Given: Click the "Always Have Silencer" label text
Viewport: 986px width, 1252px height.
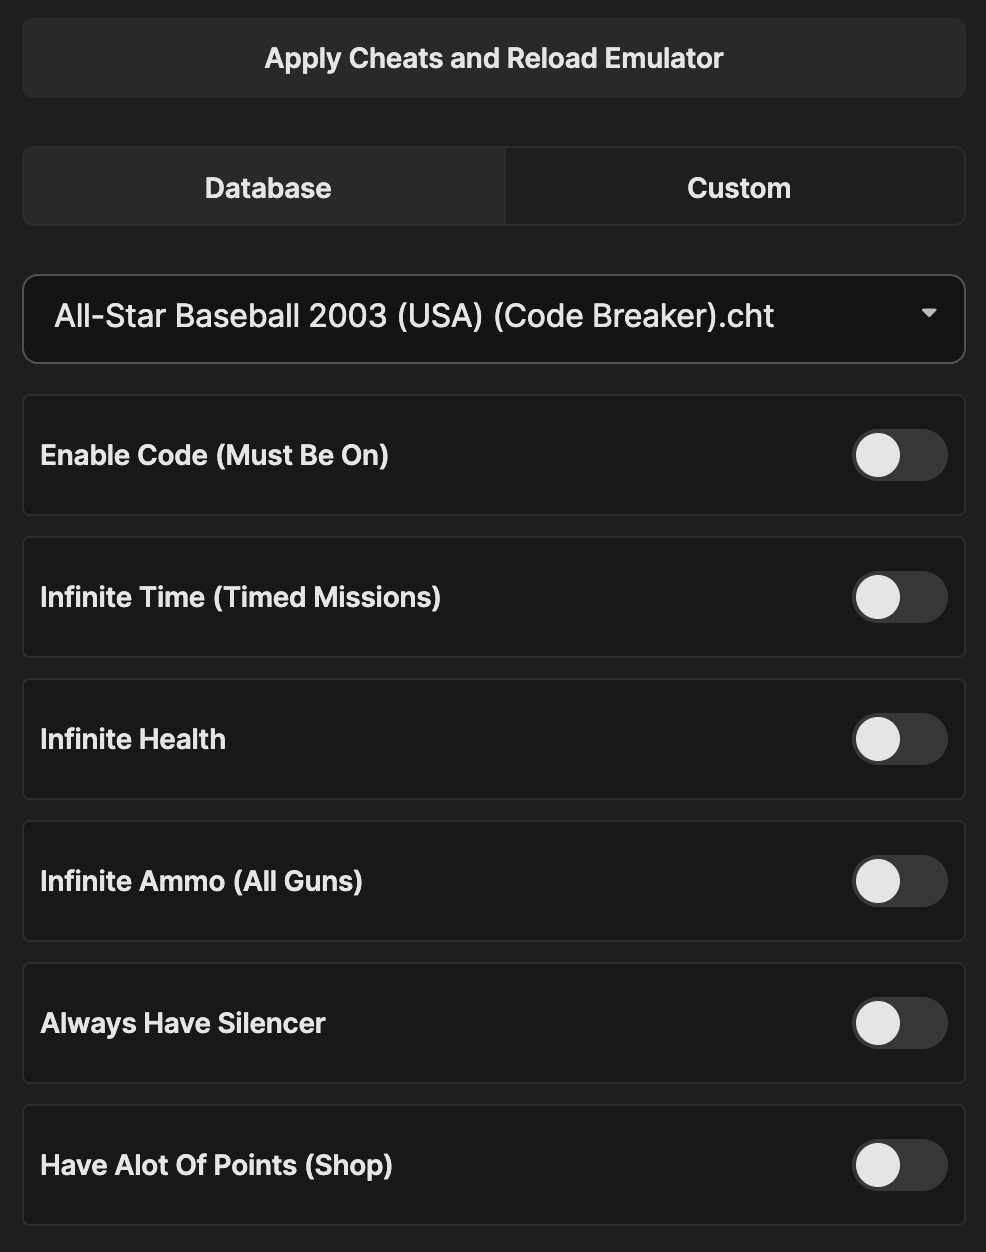Looking at the screenshot, I should [x=183, y=1024].
